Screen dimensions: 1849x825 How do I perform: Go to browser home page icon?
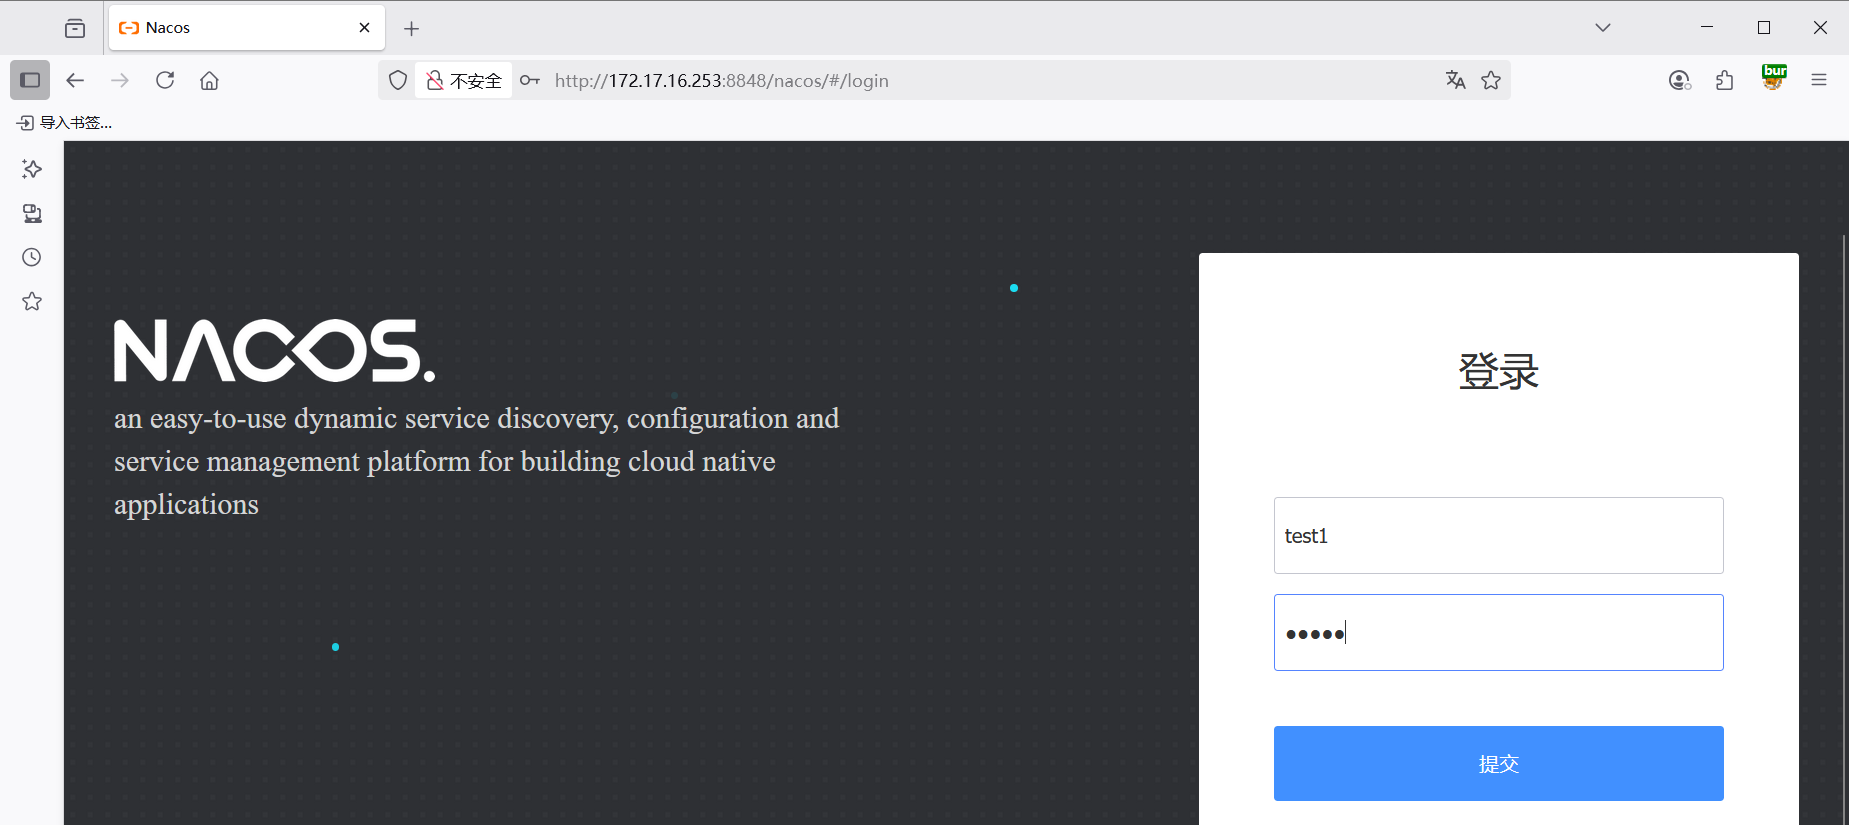[x=209, y=80]
